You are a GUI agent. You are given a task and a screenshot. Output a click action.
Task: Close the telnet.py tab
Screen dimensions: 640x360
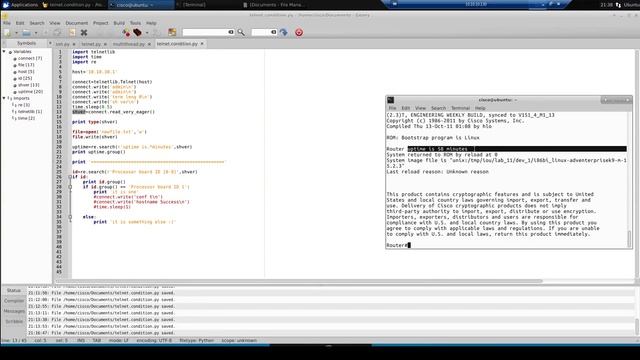point(105,44)
